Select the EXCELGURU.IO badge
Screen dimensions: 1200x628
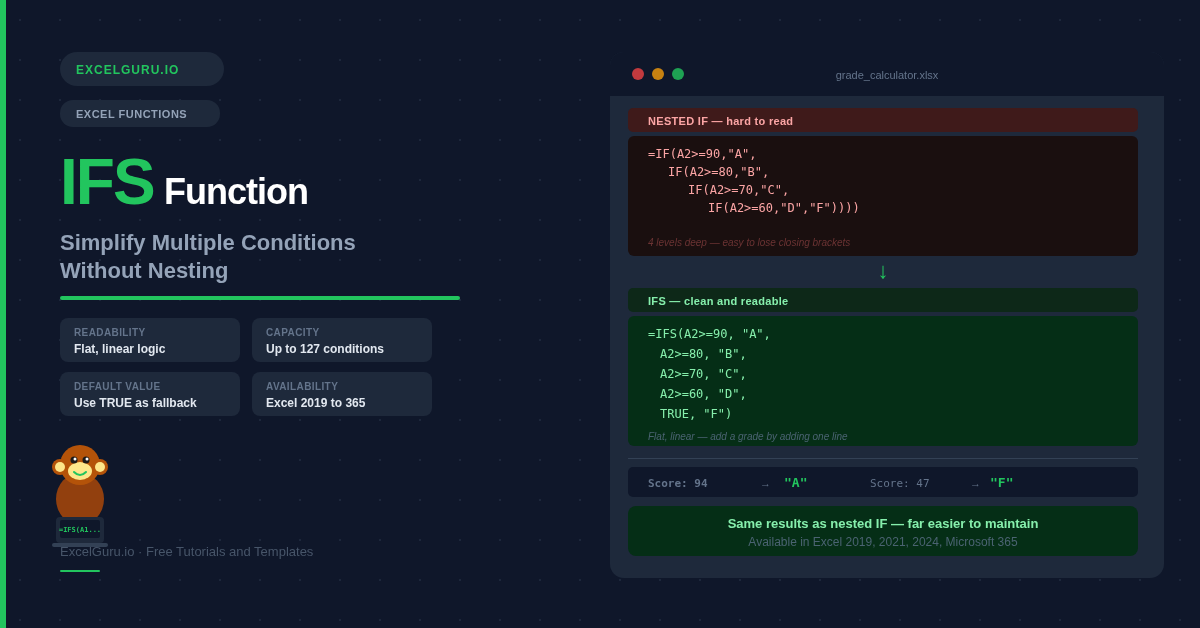pos(141,69)
